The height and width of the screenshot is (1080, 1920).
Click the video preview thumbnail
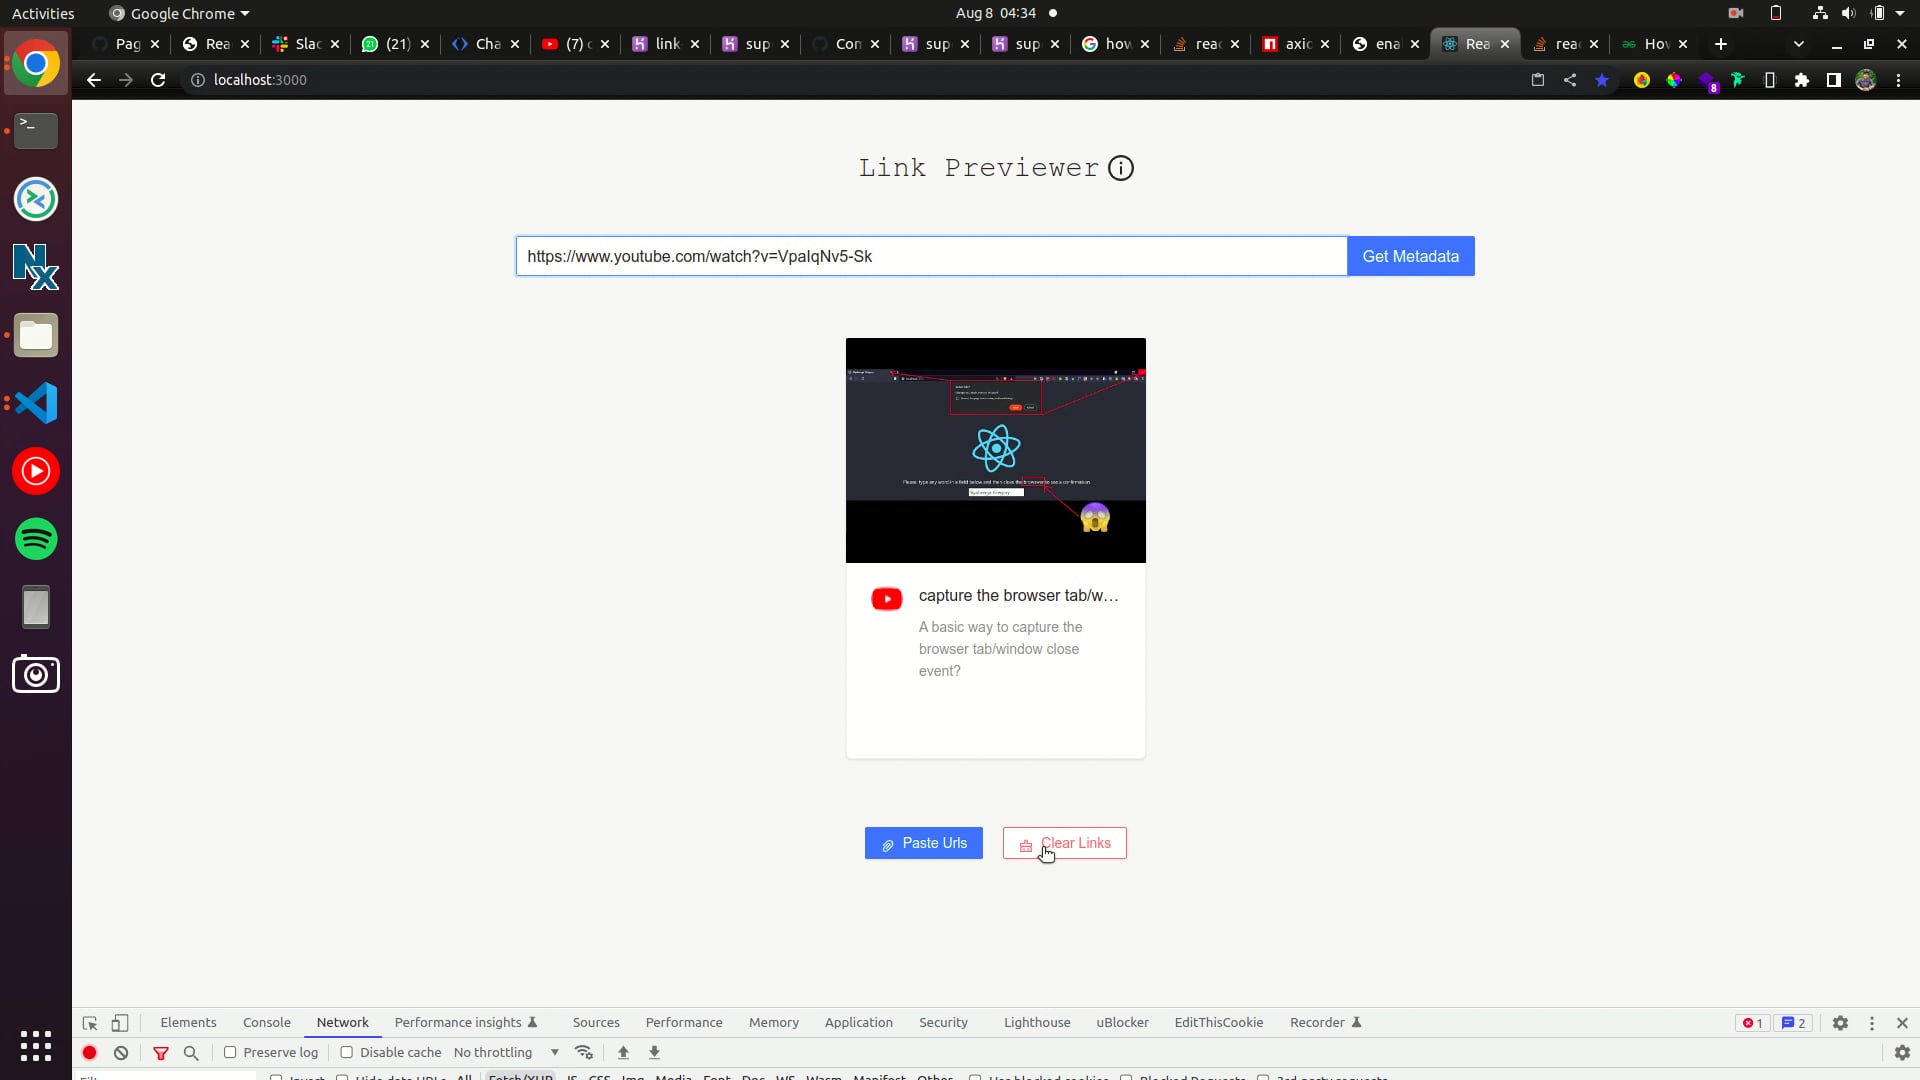coord(996,450)
